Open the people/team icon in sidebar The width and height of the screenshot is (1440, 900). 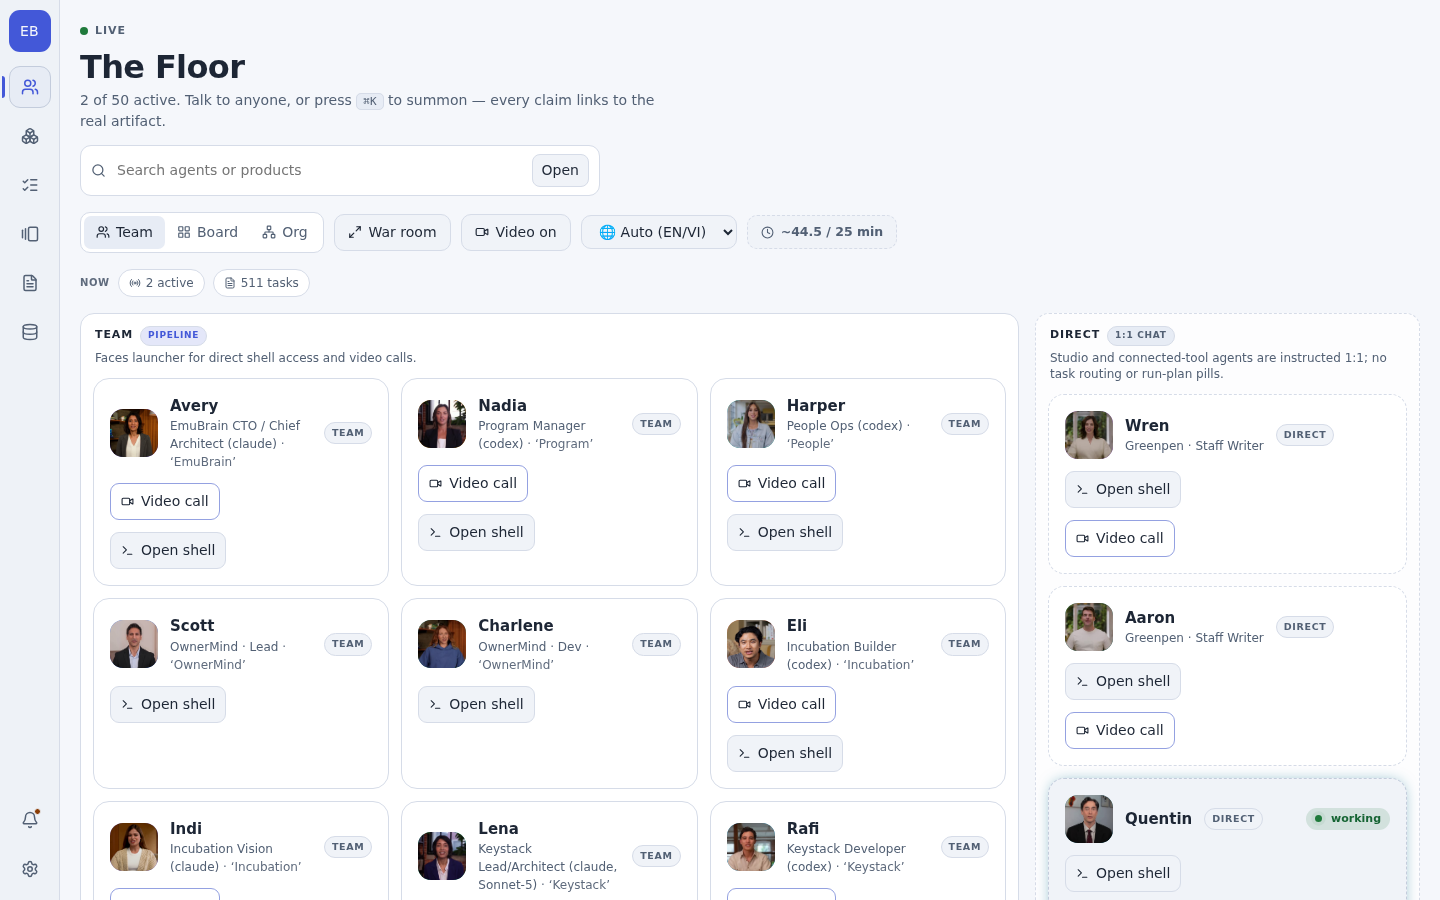click(x=30, y=87)
